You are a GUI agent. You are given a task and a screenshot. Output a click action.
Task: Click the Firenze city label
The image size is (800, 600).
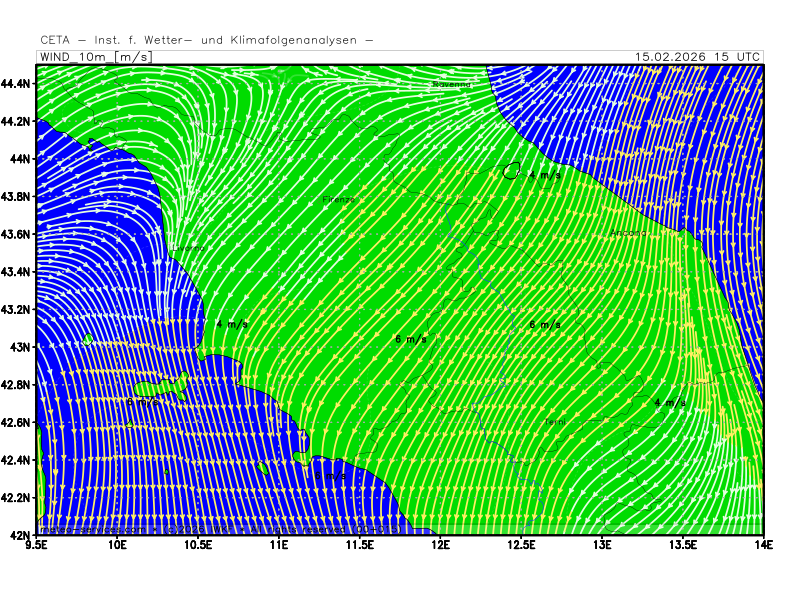click(x=339, y=200)
